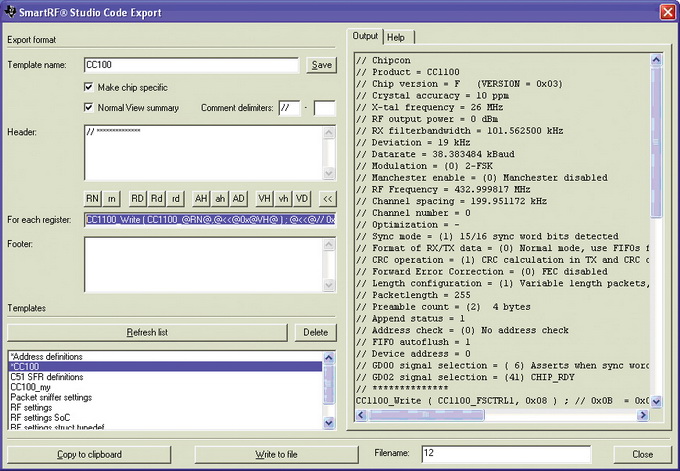Viewport: 680px width, 471px height.
Task: Click the Filename input field
Action: tap(506, 454)
